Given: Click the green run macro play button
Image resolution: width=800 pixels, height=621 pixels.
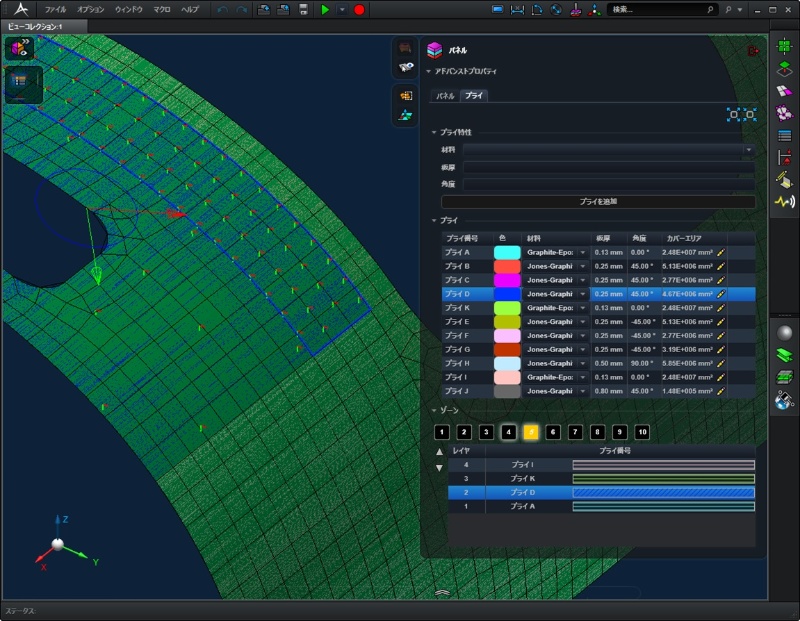Looking at the screenshot, I should pos(325,9).
